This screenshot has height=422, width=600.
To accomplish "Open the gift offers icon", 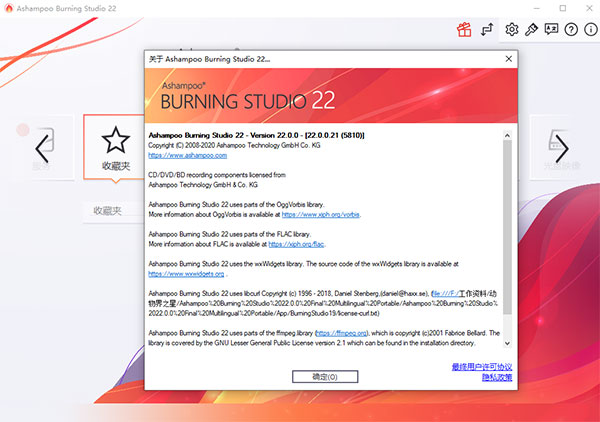I will (x=464, y=29).
